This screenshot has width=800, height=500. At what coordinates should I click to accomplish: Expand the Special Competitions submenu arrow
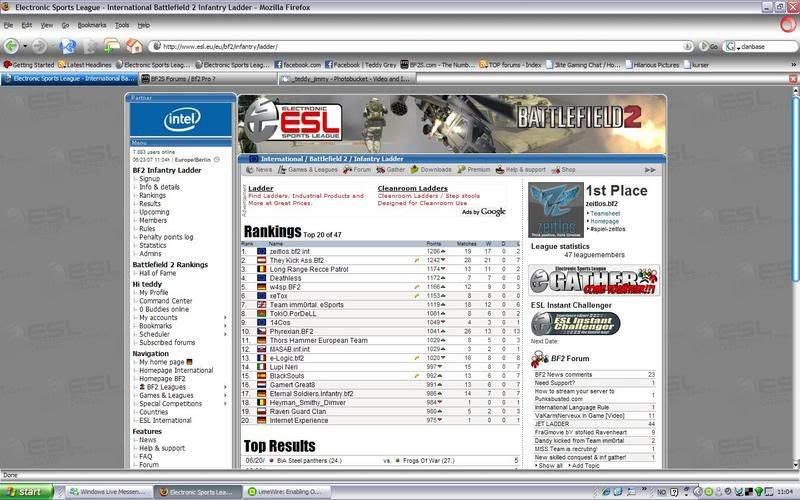(x=225, y=404)
